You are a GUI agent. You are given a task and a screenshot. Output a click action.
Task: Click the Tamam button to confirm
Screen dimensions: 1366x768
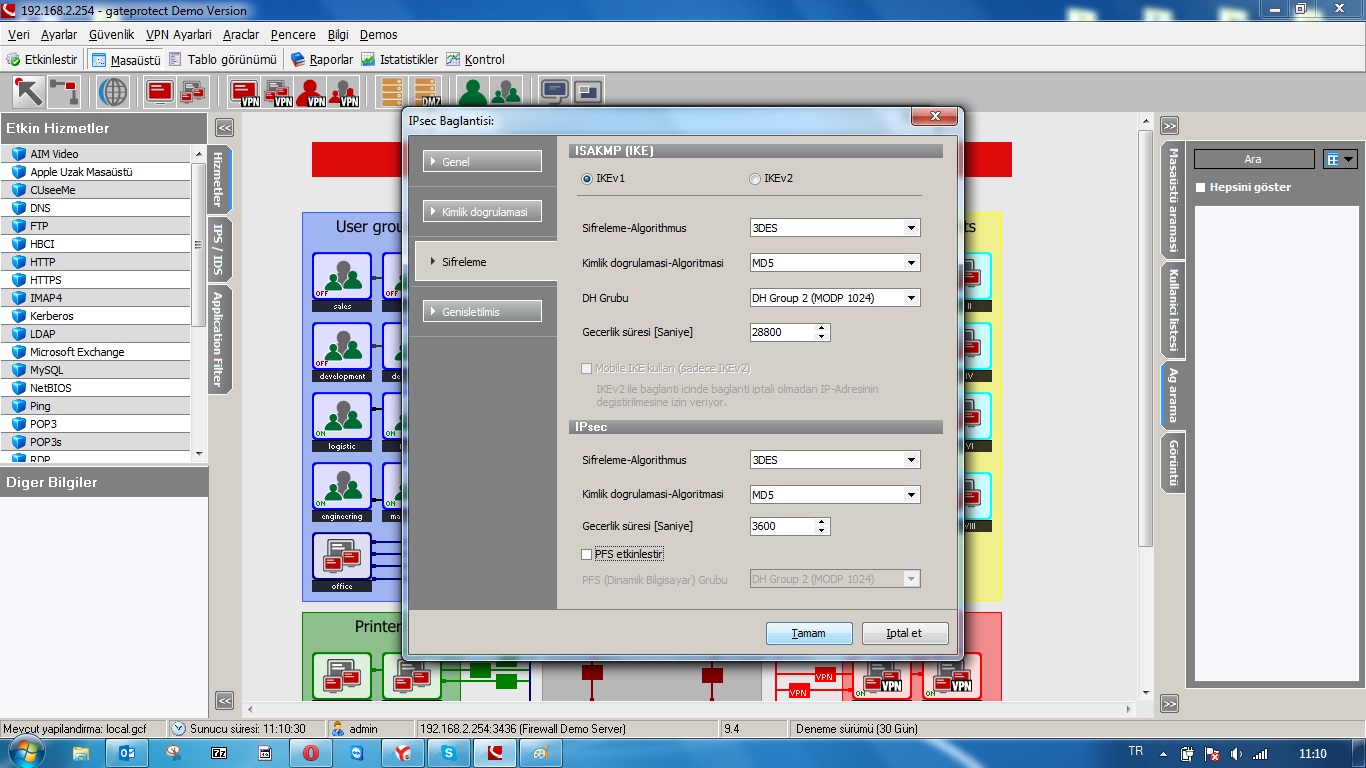pyautogui.click(x=809, y=633)
